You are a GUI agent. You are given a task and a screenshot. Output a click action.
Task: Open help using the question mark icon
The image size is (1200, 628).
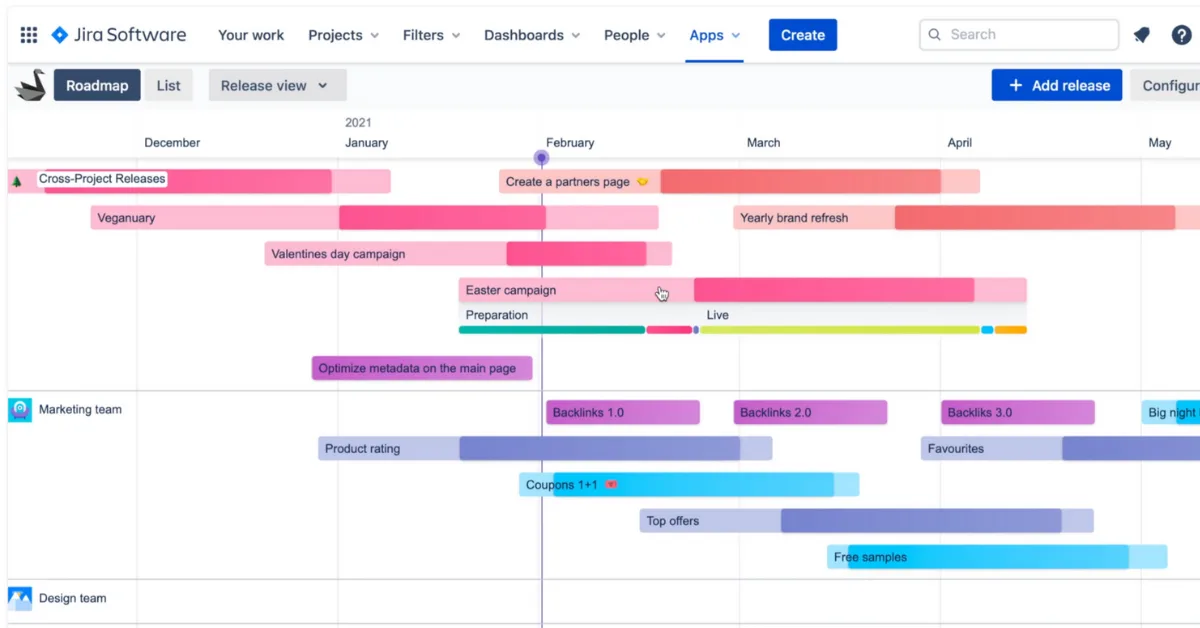(x=1182, y=34)
